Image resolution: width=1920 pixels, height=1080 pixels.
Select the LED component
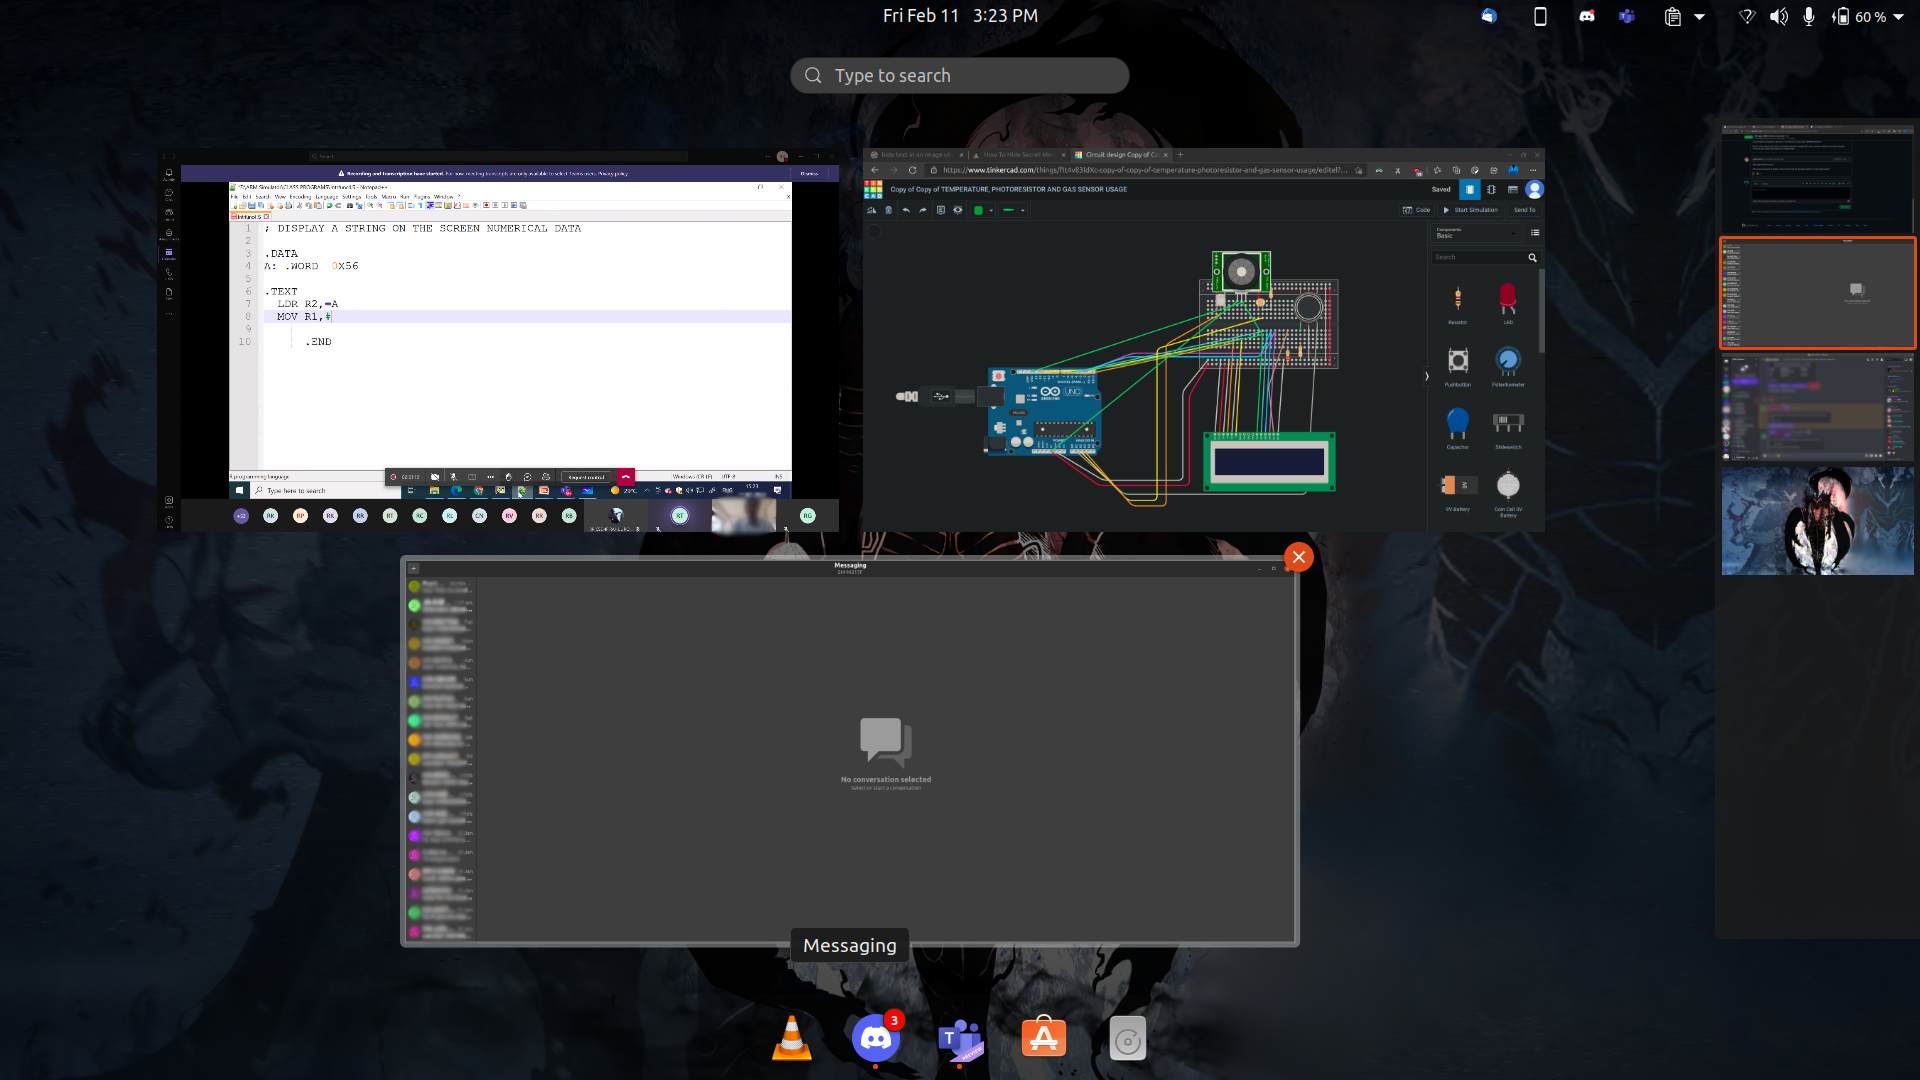1508,297
